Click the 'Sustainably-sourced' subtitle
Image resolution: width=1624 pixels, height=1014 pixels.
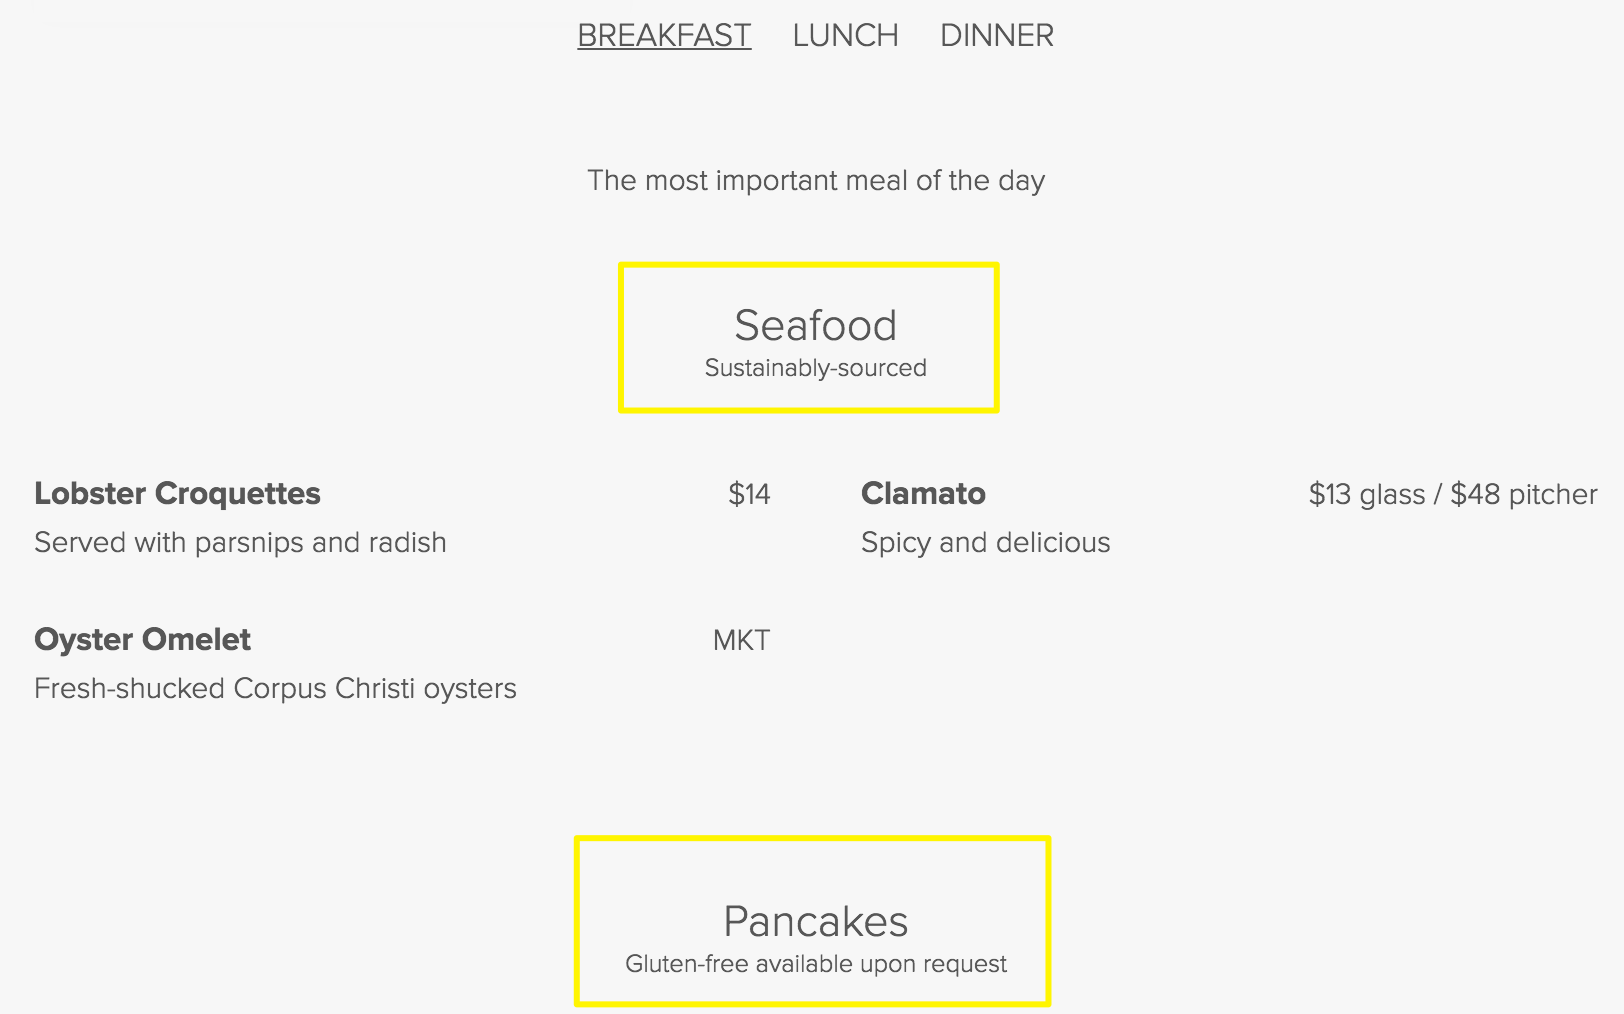[815, 368]
